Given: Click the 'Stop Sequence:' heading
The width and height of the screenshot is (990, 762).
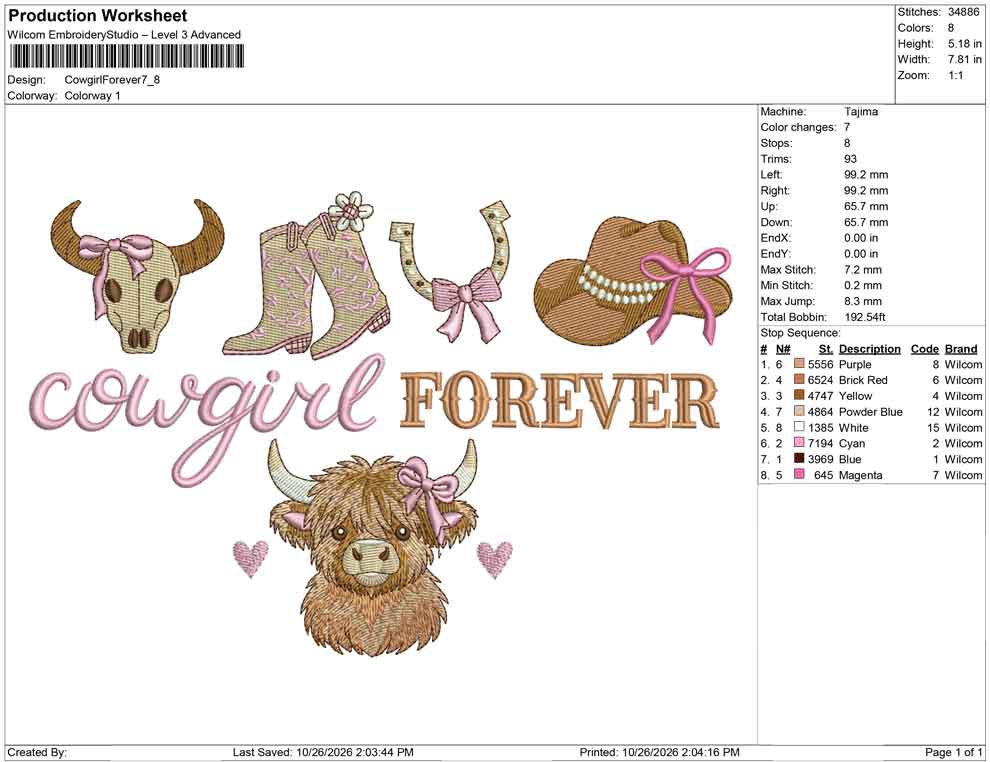Looking at the screenshot, I should [800, 333].
